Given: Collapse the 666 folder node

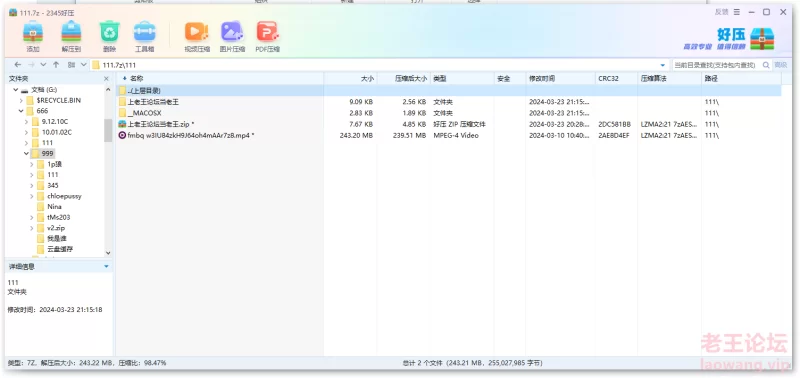Looking at the screenshot, I should (x=21, y=111).
